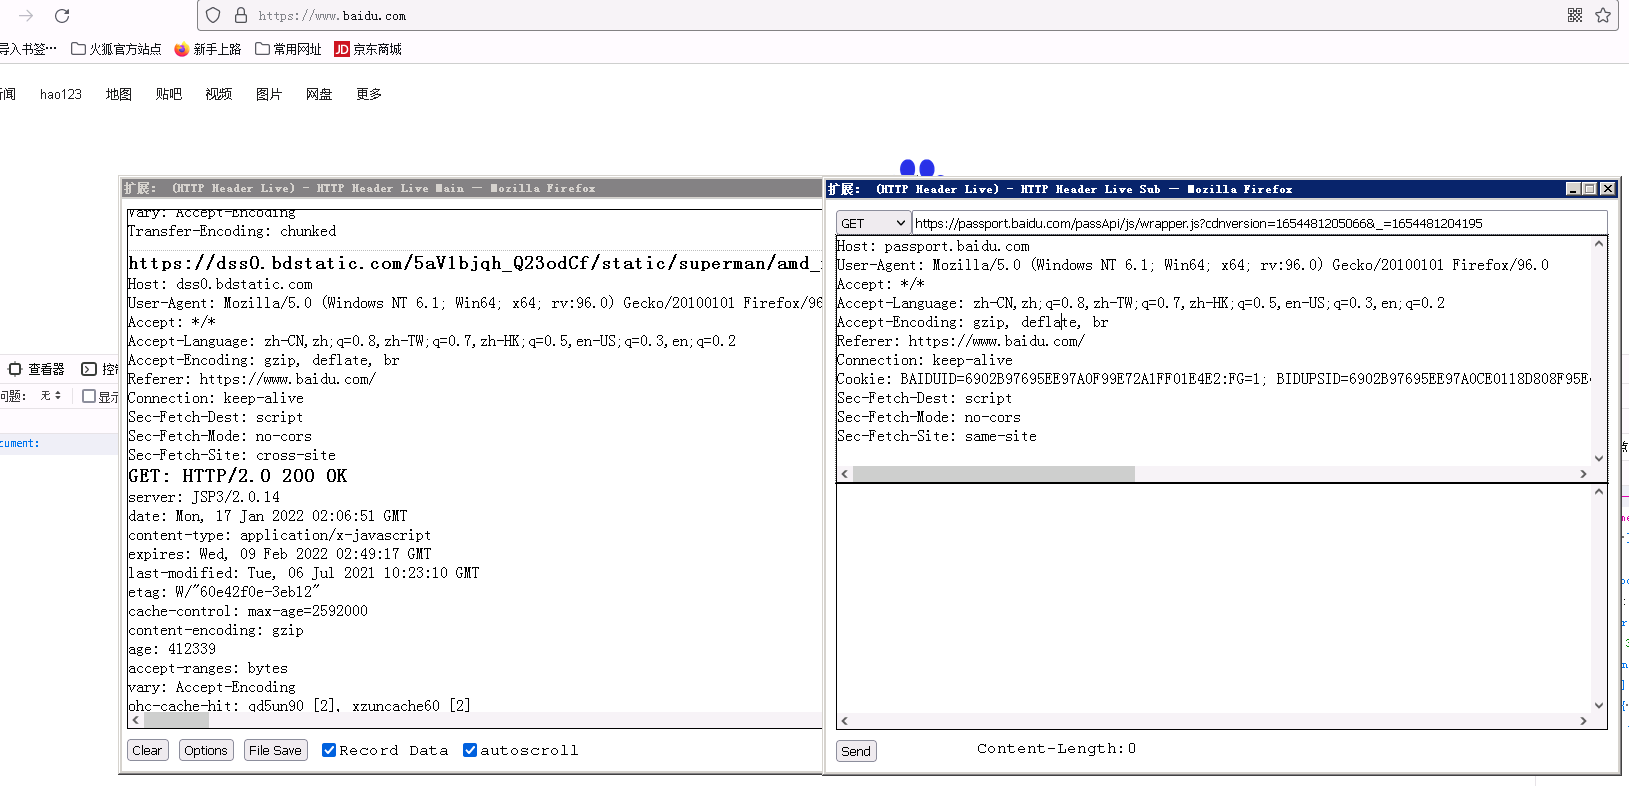Click the 'Transfer-Encoding: chunked' line
The height and width of the screenshot is (786, 1629).
232,231
